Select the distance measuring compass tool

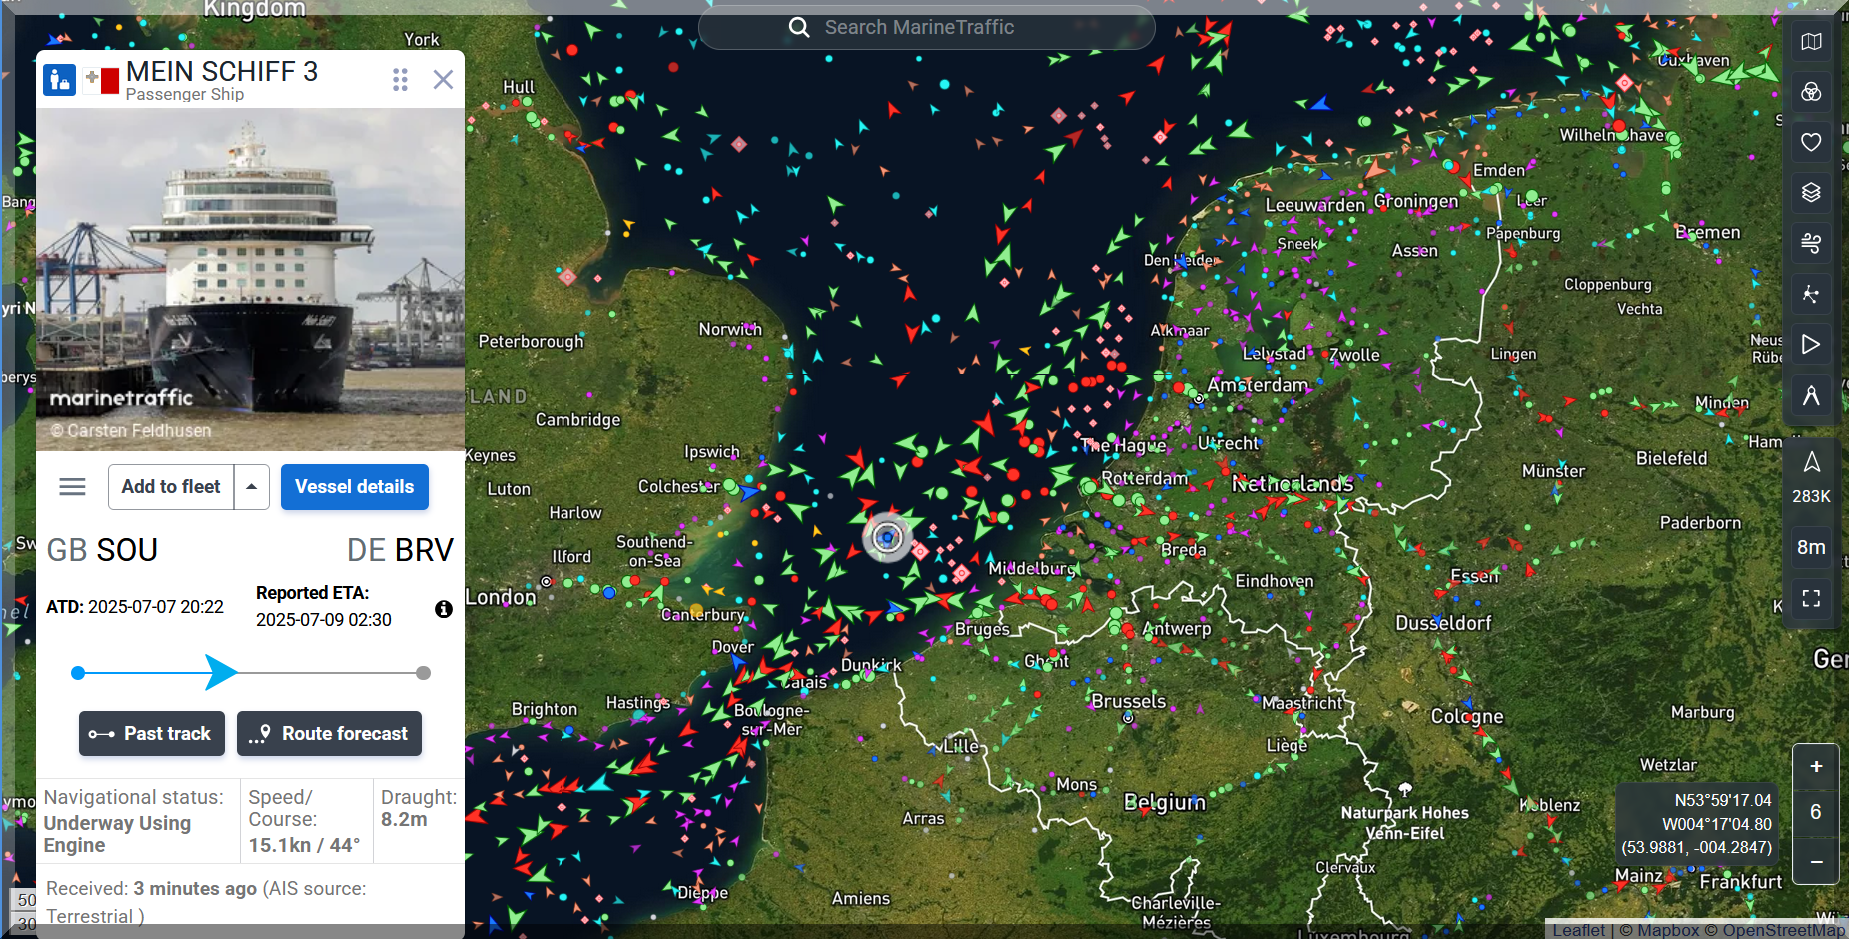point(1811,395)
